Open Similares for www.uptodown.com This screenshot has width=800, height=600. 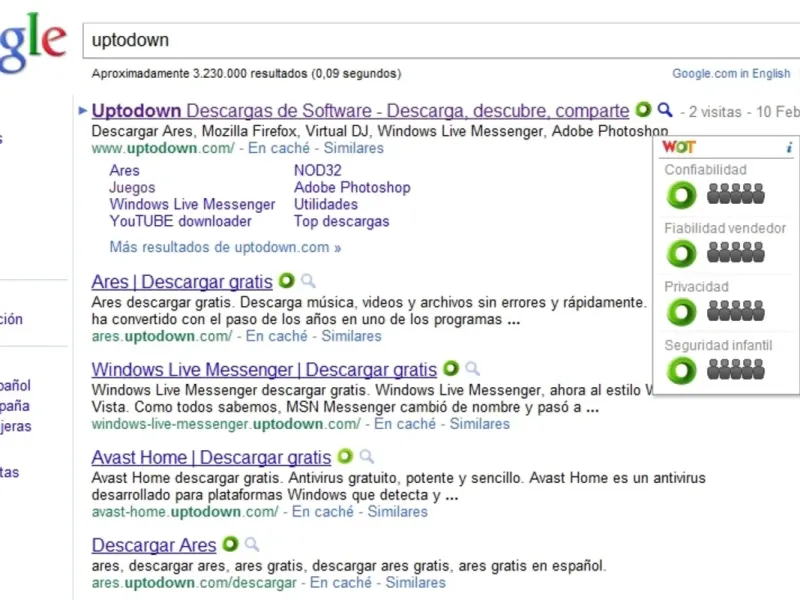coord(354,148)
